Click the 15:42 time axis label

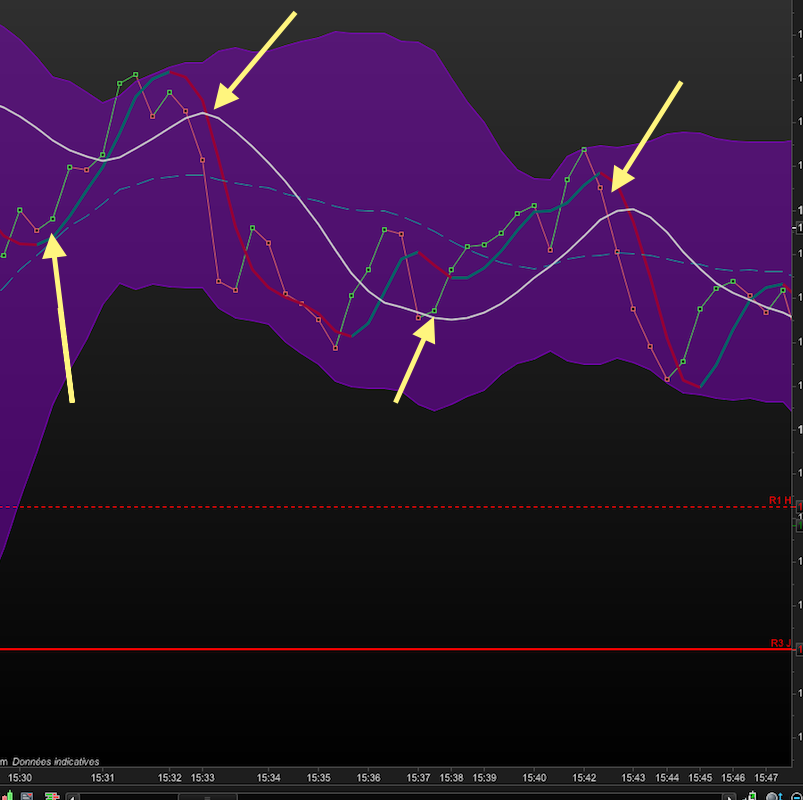[x=584, y=777]
